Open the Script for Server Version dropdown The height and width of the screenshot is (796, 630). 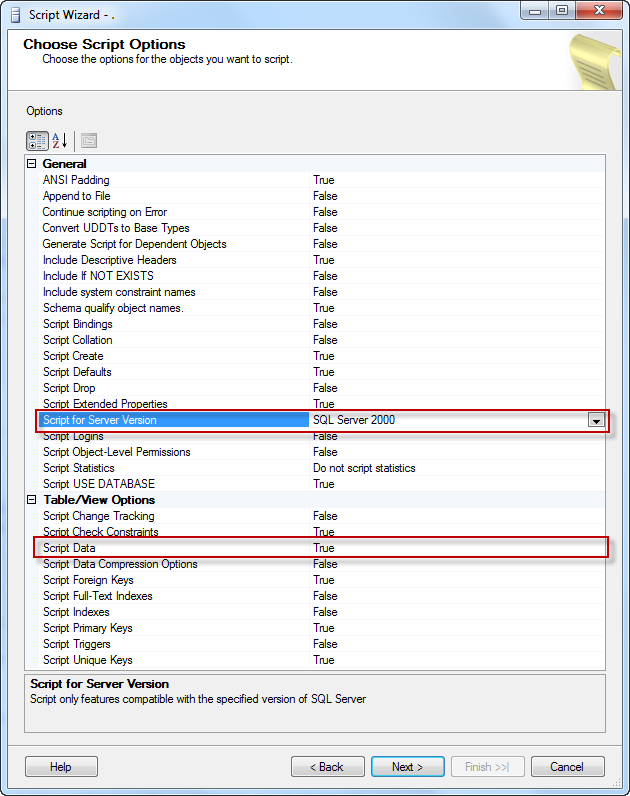point(596,421)
